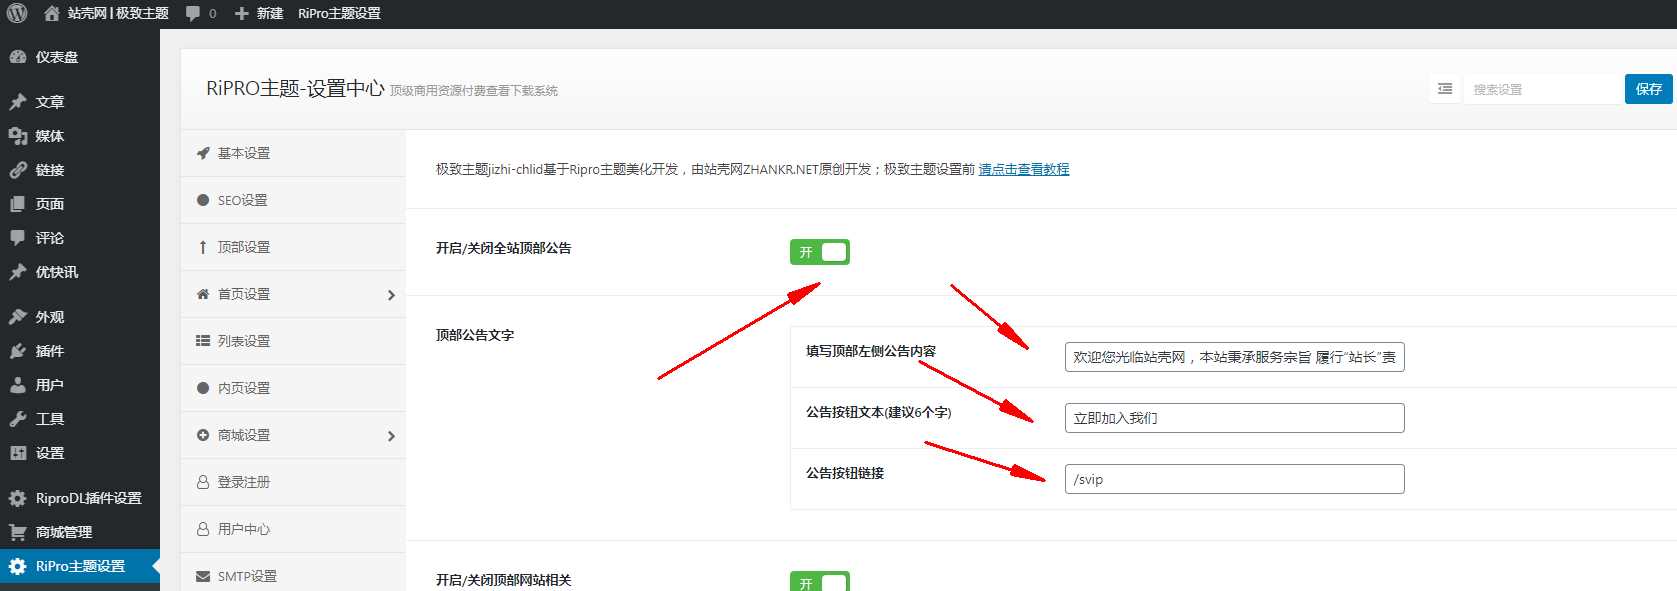This screenshot has height=591, width=1677.
Task: Open RiPro主题设置 in the admin bar
Action: [x=339, y=14]
